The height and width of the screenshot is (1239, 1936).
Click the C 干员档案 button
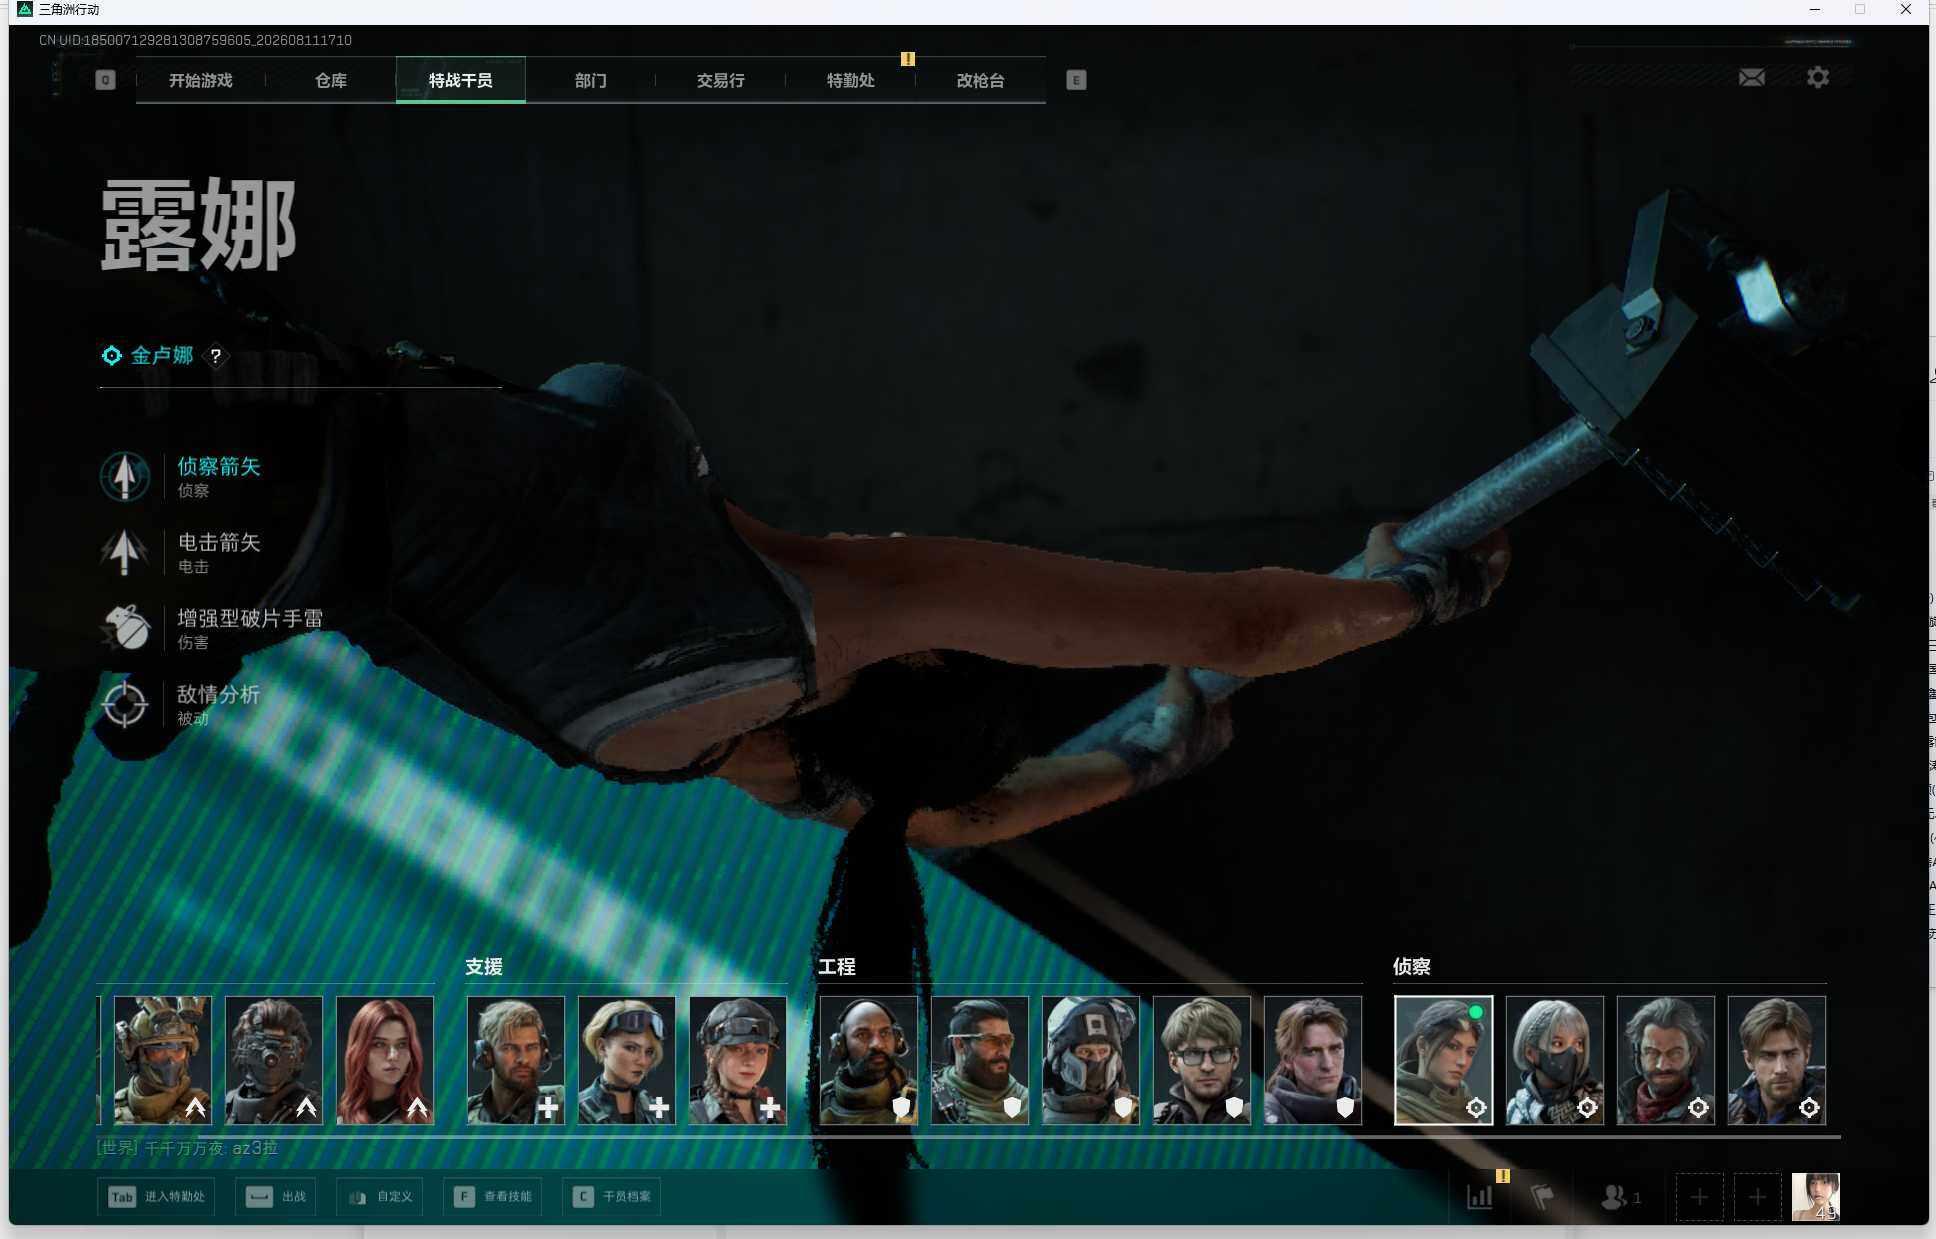[x=611, y=1197]
